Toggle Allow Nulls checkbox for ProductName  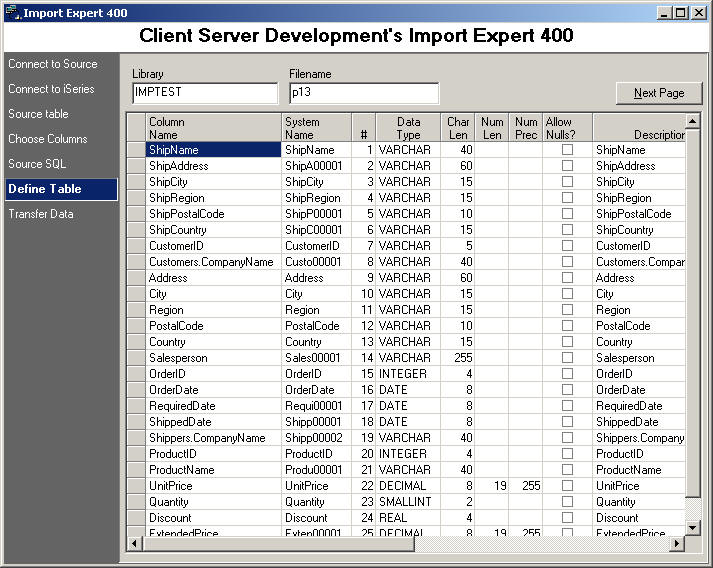tap(567, 469)
